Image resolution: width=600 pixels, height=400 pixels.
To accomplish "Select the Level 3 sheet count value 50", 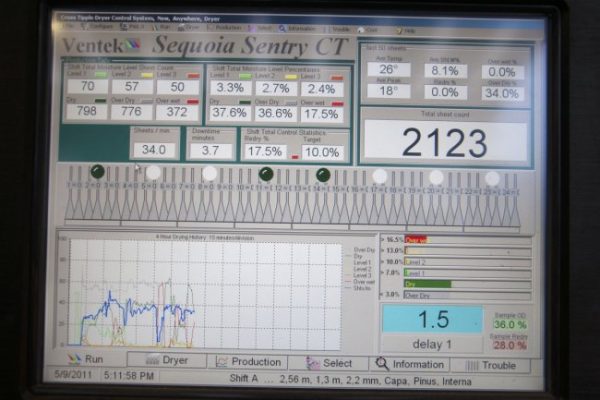I will [178, 87].
